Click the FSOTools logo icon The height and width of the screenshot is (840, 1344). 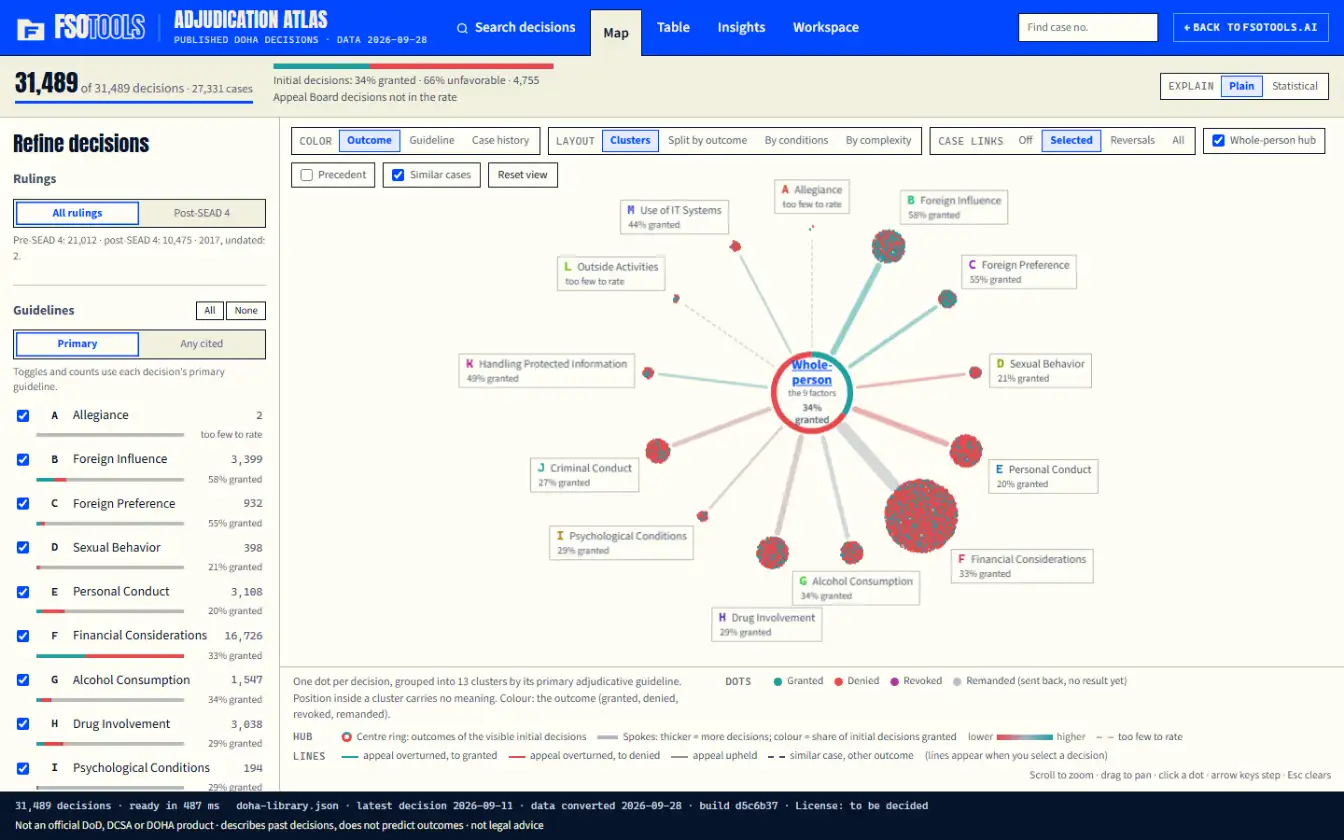coord(31,29)
